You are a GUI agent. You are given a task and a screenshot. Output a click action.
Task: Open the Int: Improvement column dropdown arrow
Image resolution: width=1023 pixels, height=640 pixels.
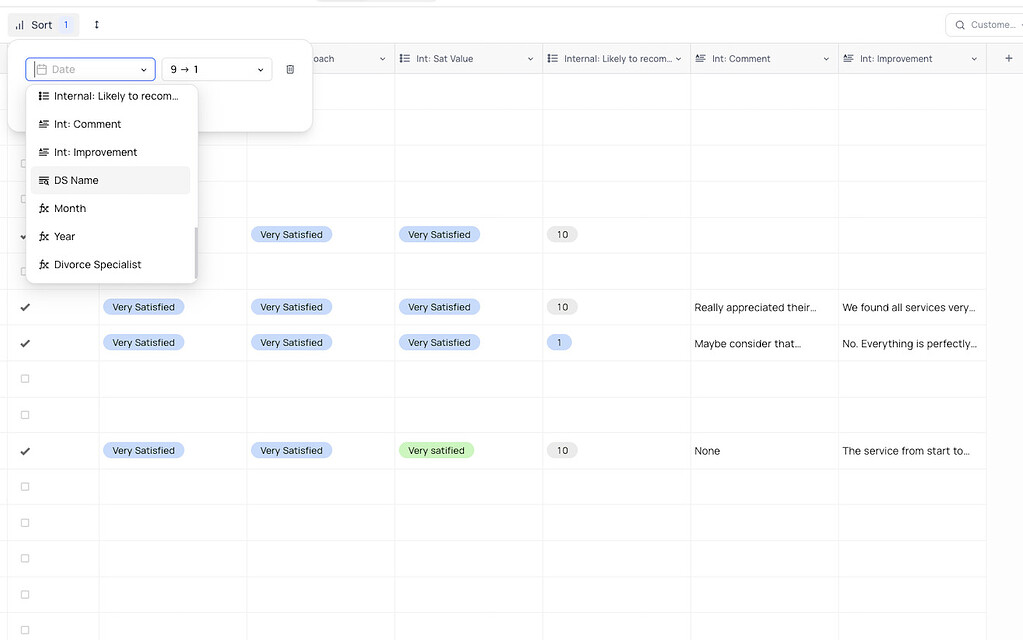click(x=974, y=59)
